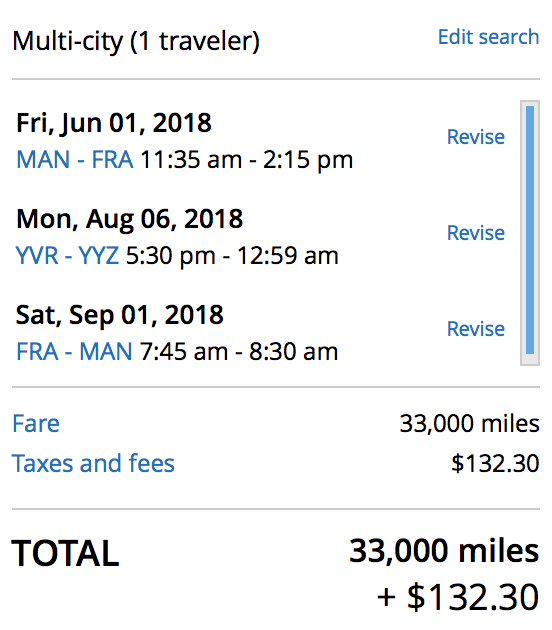Click the 5:30 pm - 12:59 am times
Image resolution: width=552 pixels, height=630 pixels.
pyautogui.click(x=232, y=256)
